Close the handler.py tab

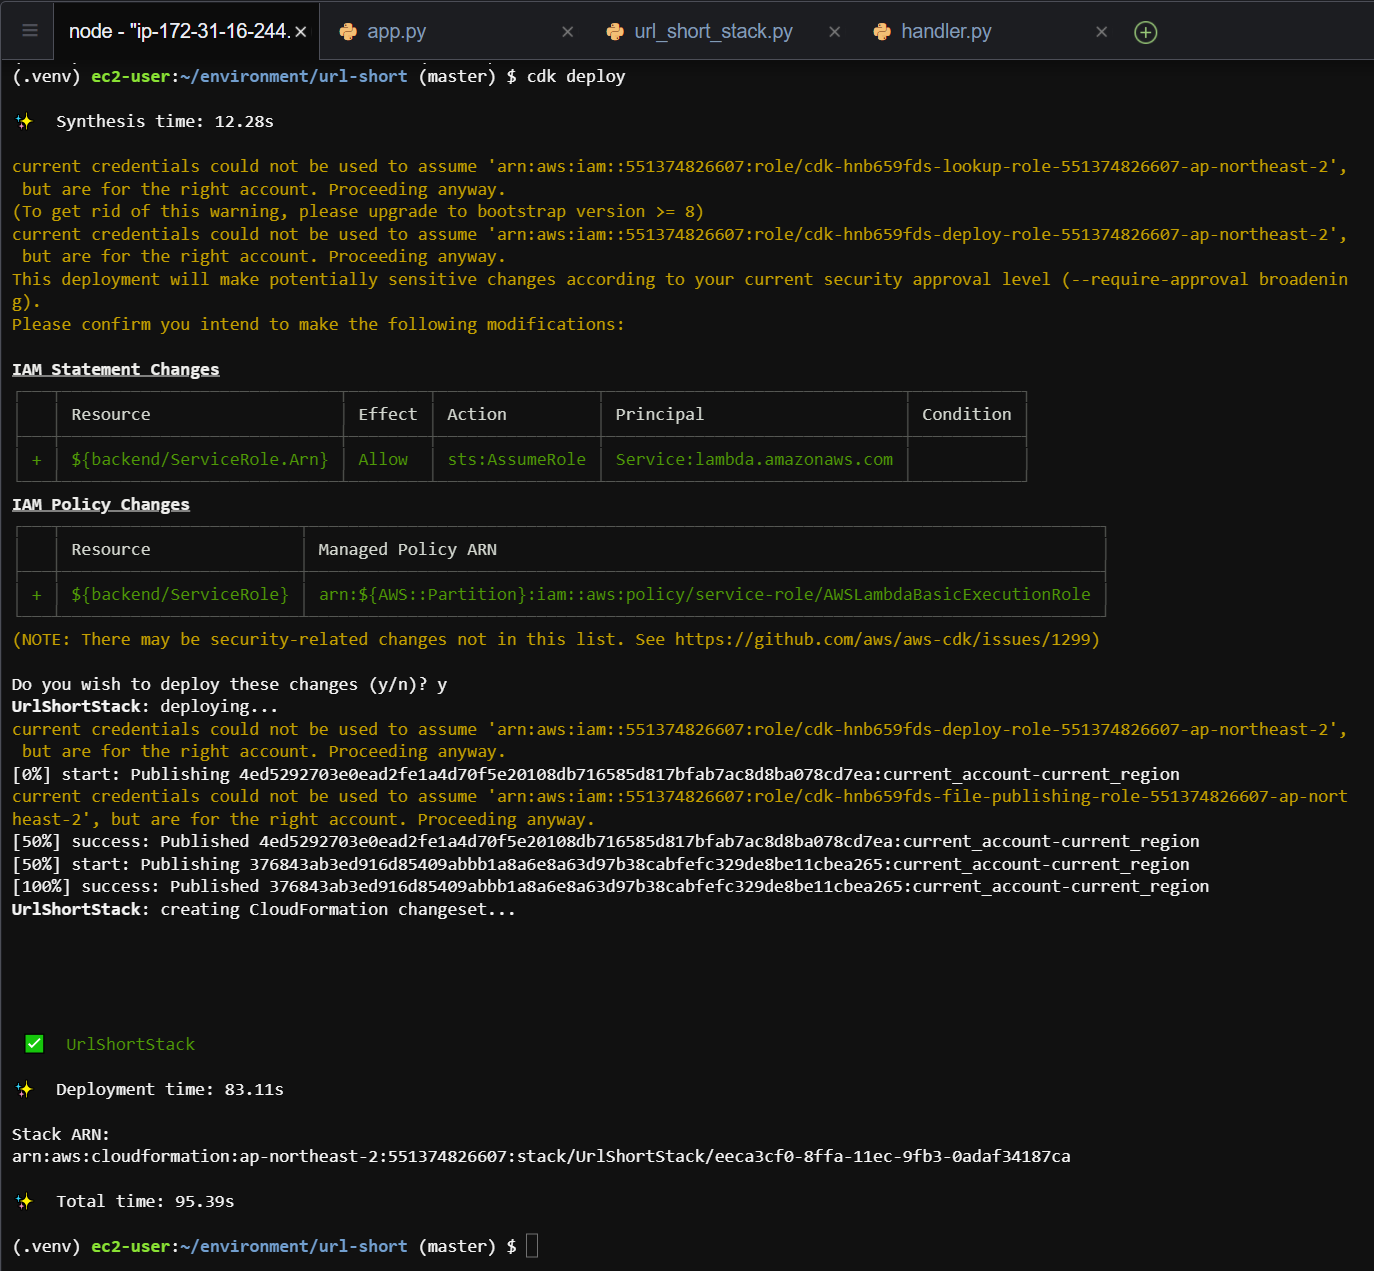coord(1101,32)
